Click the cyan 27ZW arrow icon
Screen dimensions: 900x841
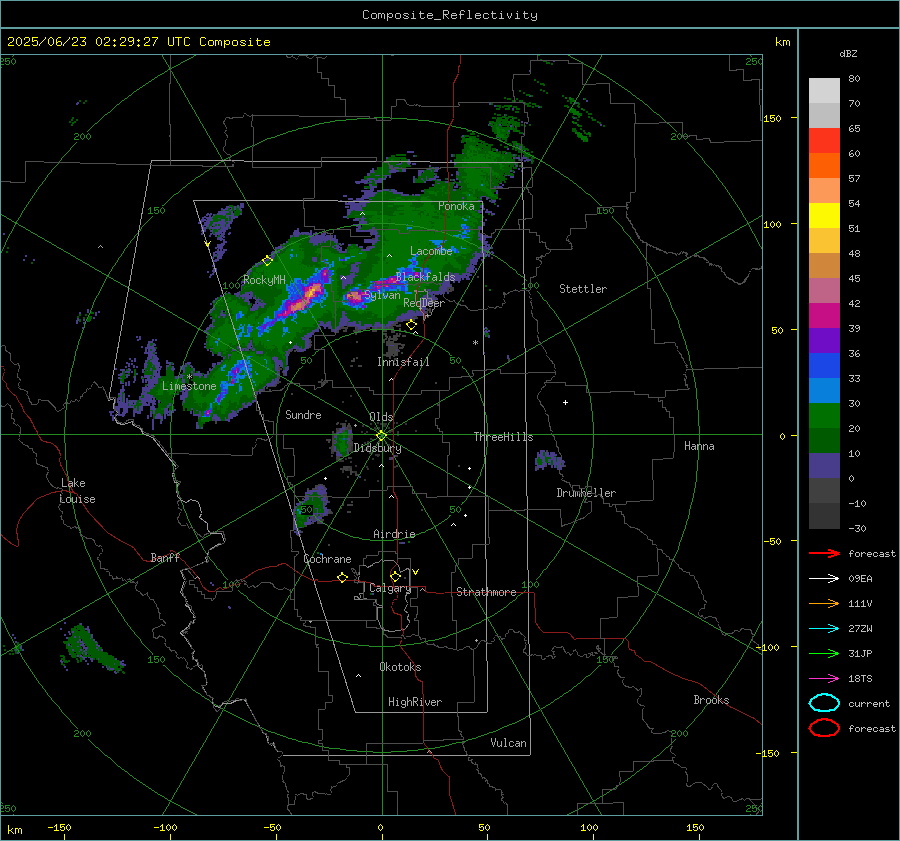coord(824,629)
